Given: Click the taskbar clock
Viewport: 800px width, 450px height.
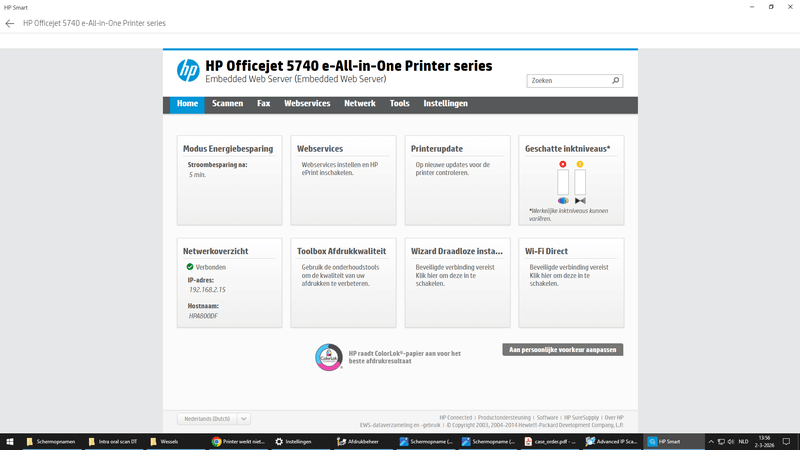Looking at the screenshot, I should tap(764, 442).
